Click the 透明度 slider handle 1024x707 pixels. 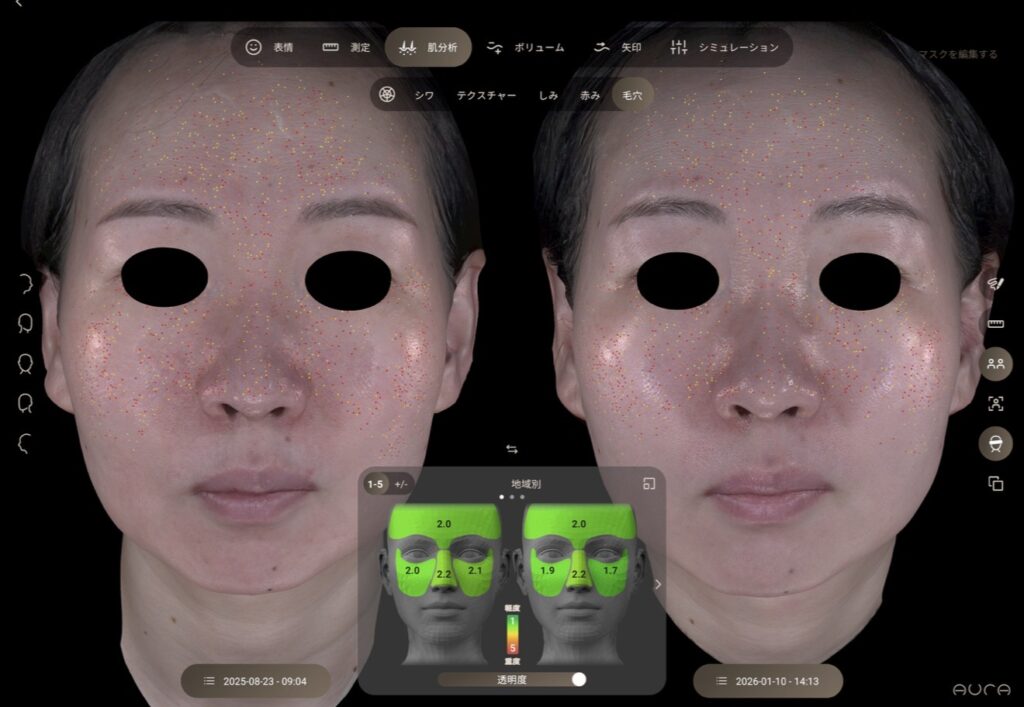[578, 679]
